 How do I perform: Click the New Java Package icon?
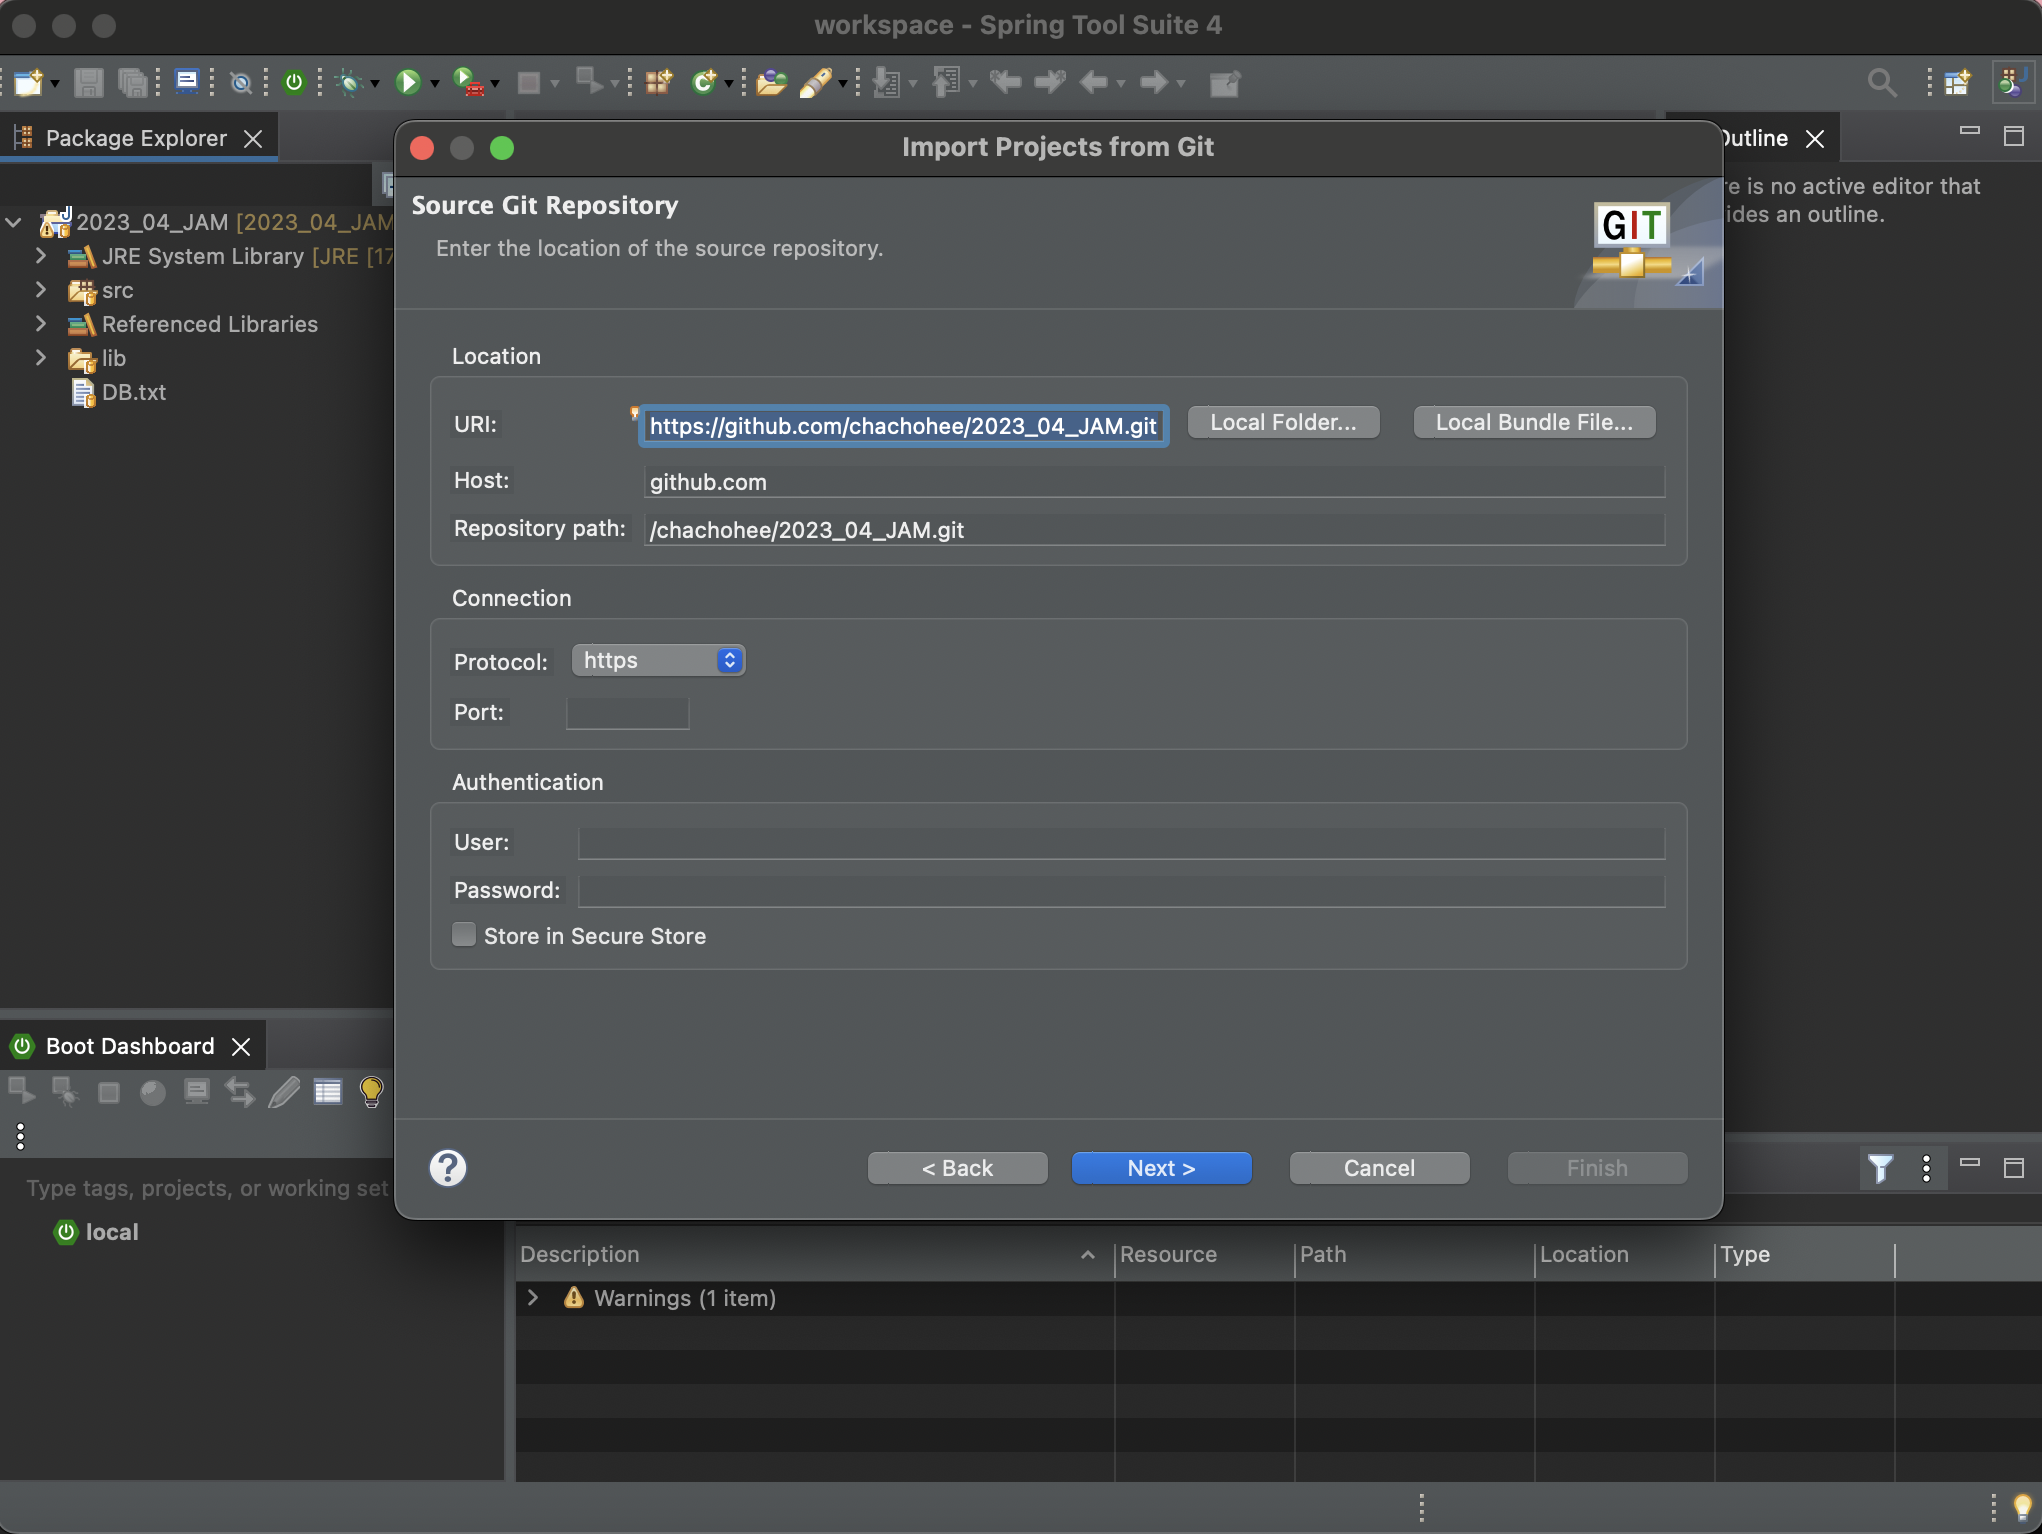(659, 82)
